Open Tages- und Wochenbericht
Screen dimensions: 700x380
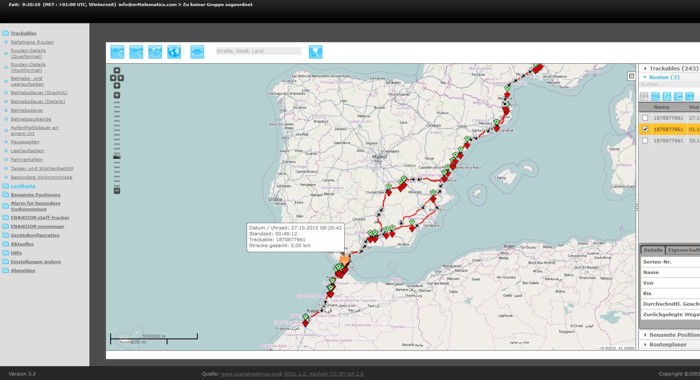pyautogui.click(x=42, y=168)
